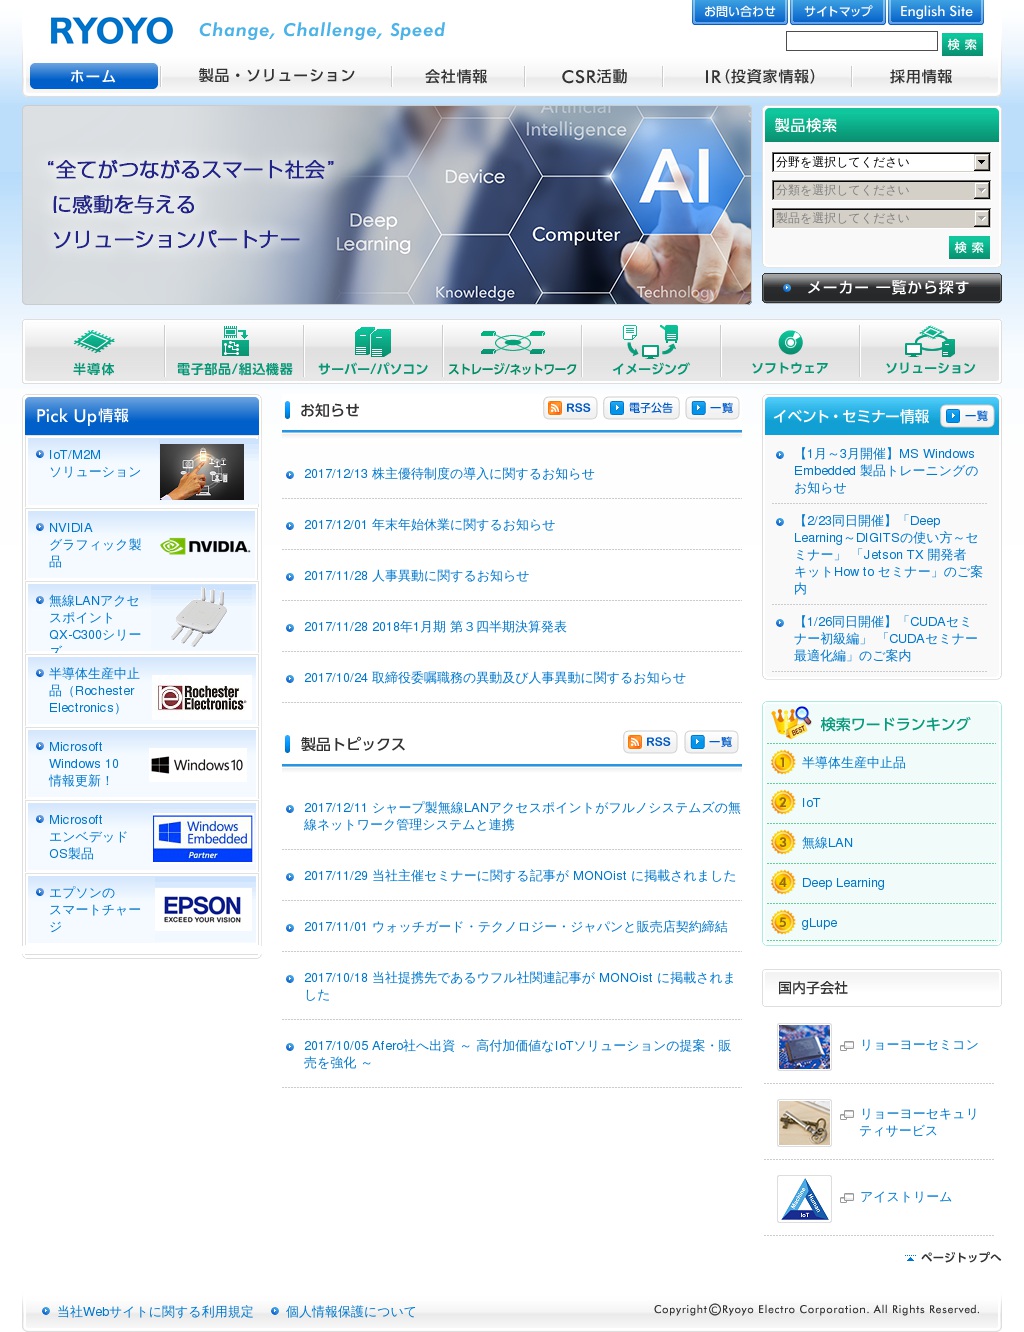The width and height of the screenshot is (1024, 1332).
Task: Open the サーバー/パソコン icon category
Action: click(373, 351)
